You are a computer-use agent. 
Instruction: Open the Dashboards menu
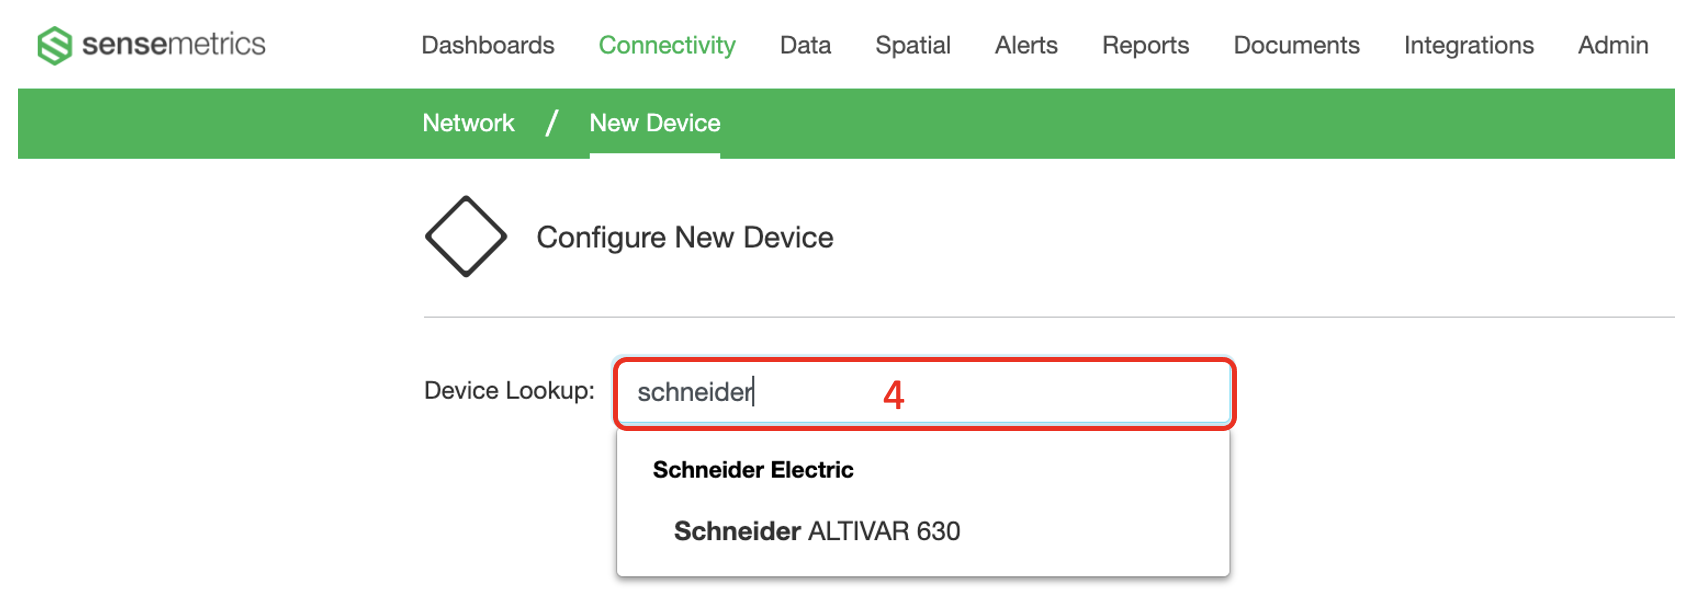tap(488, 45)
